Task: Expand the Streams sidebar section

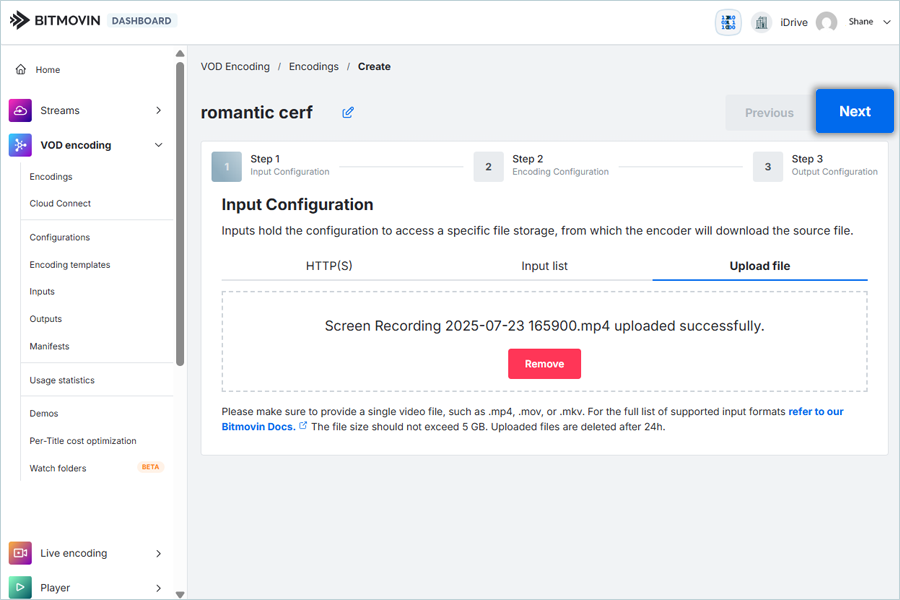Action: tap(158, 110)
